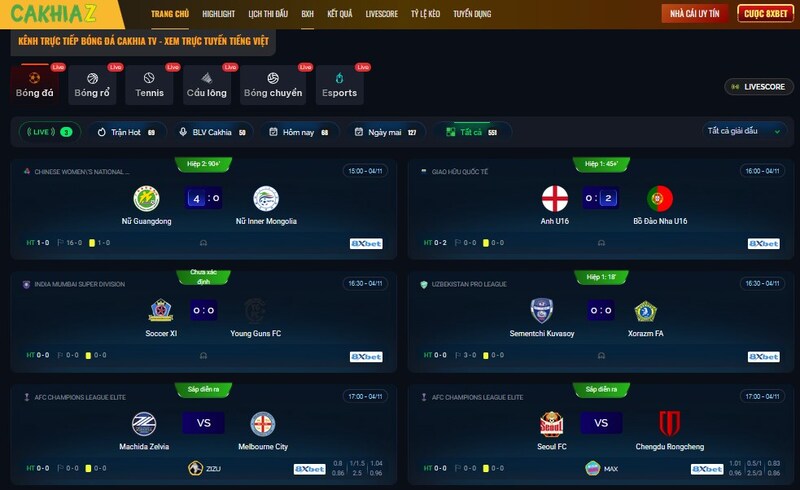800x490 pixels.
Task: Open the Lịch thi đấu menu
Action: pos(268,14)
